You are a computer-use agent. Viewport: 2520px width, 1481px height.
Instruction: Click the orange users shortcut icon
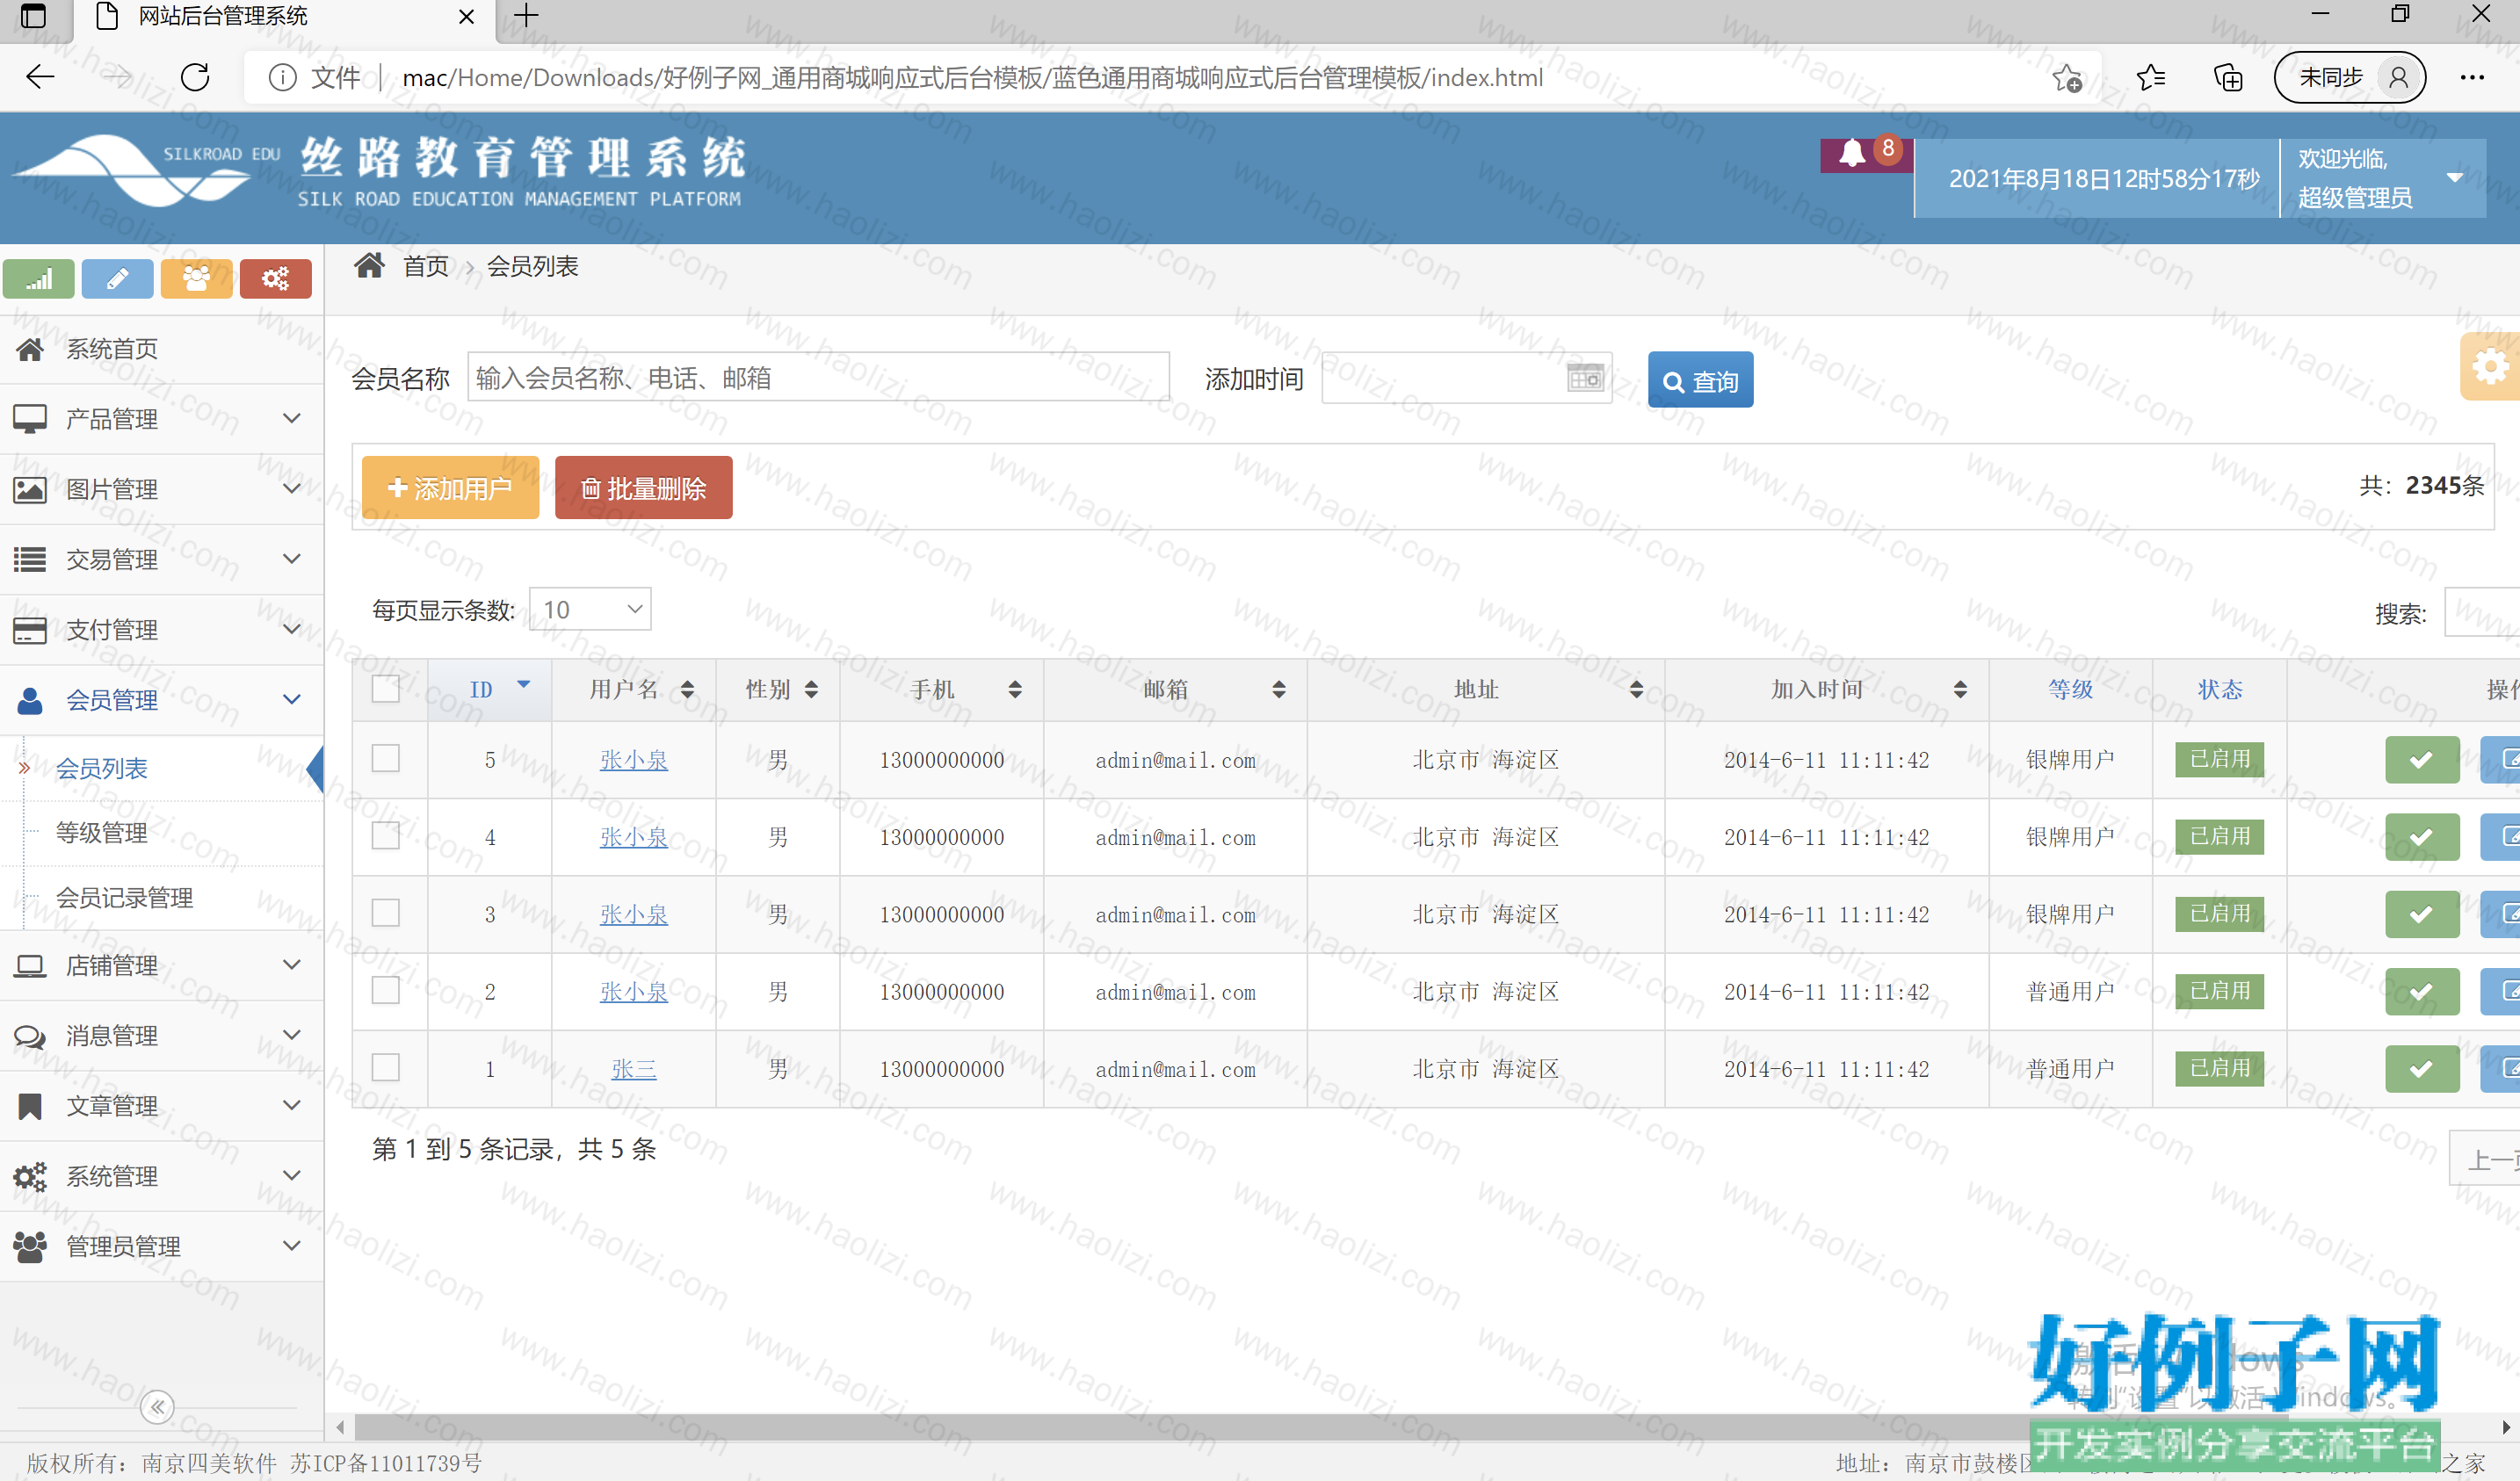coord(196,278)
